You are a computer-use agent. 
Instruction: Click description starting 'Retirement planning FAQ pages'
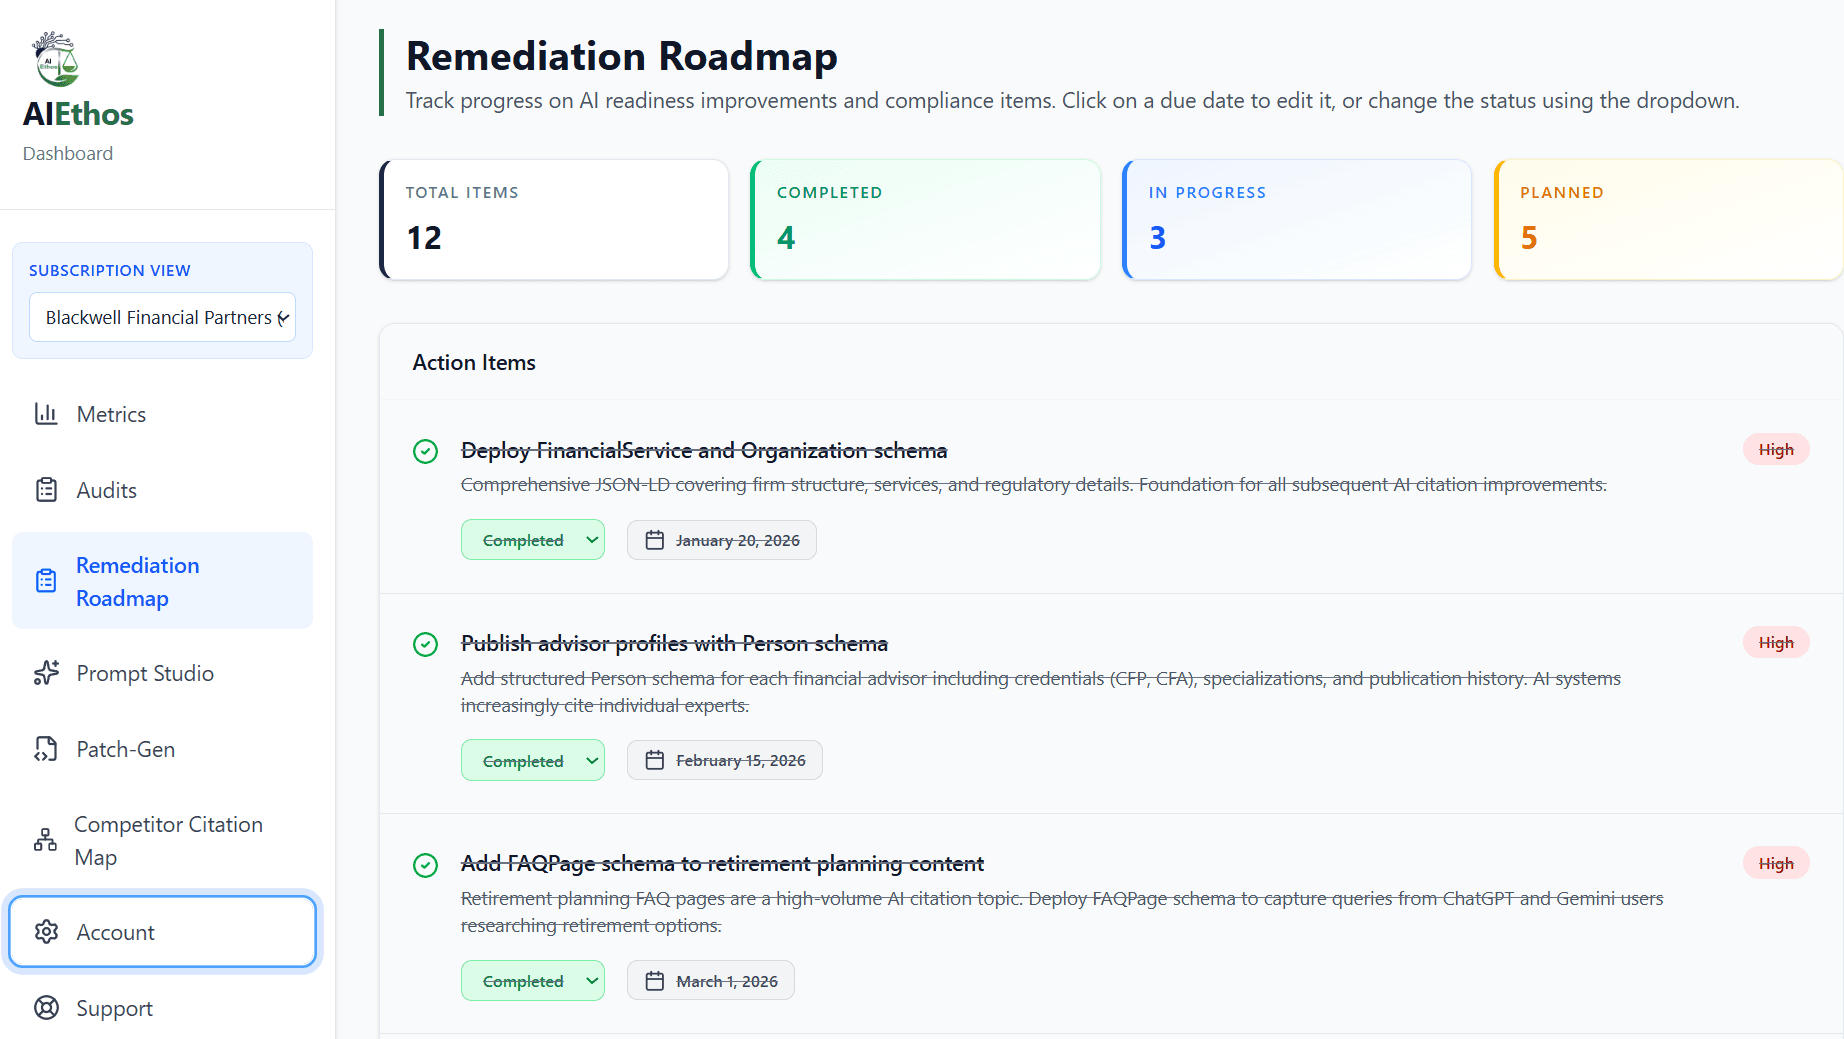pyautogui.click(x=1062, y=912)
